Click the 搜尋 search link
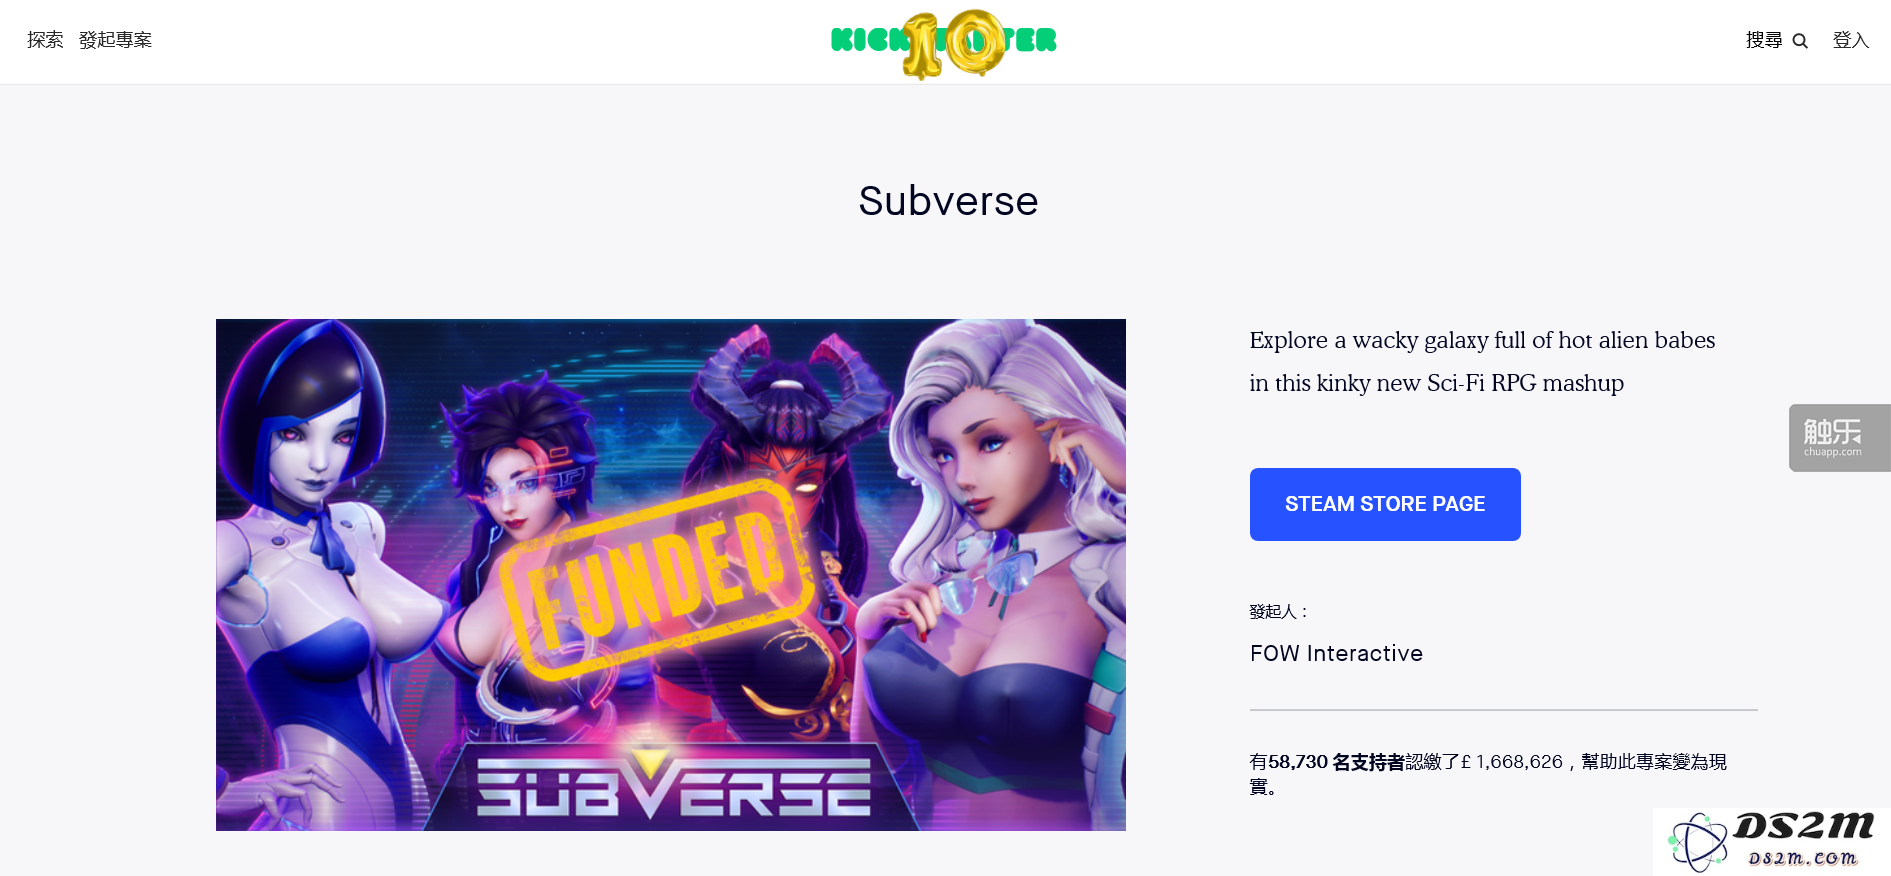Screen dimensions: 1891x876 click(x=1764, y=40)
